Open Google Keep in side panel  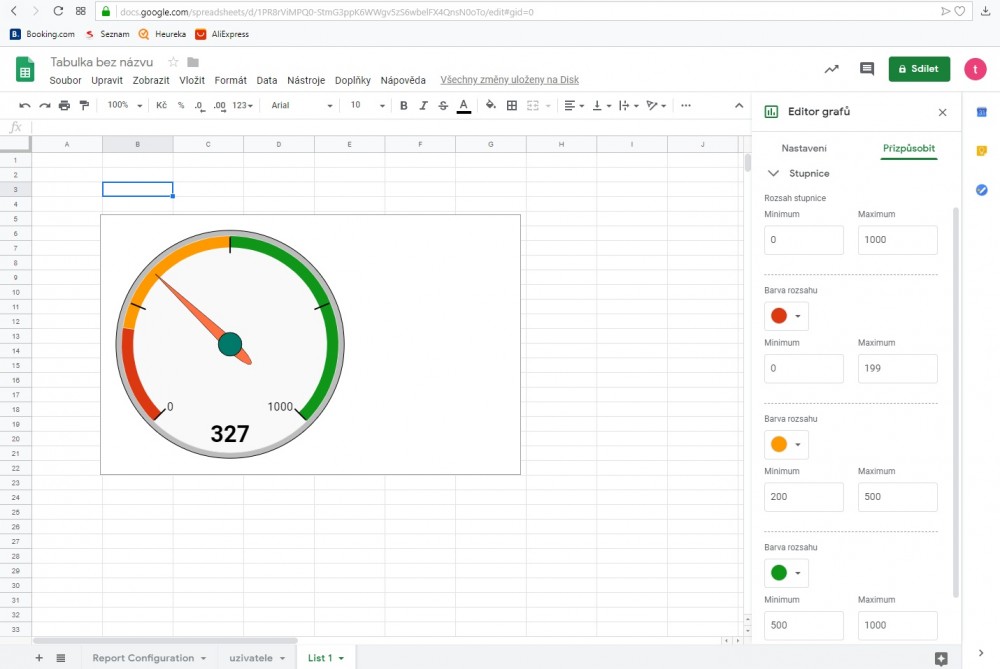[982, 151]
